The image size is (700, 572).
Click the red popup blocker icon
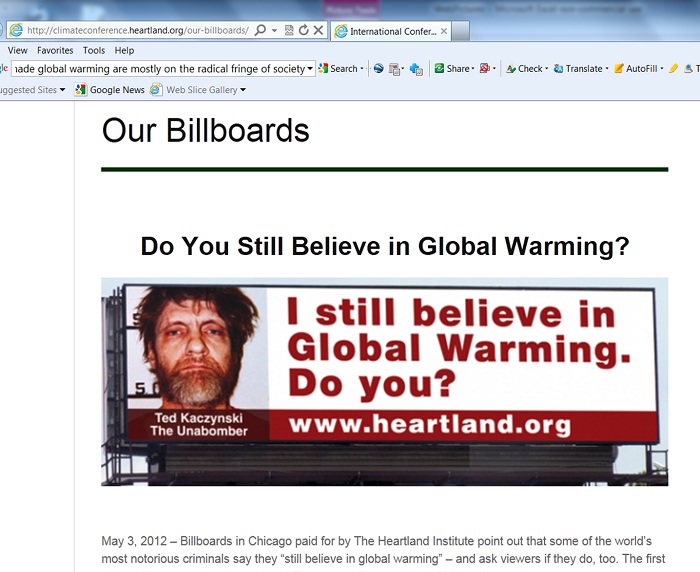(484, 68)
